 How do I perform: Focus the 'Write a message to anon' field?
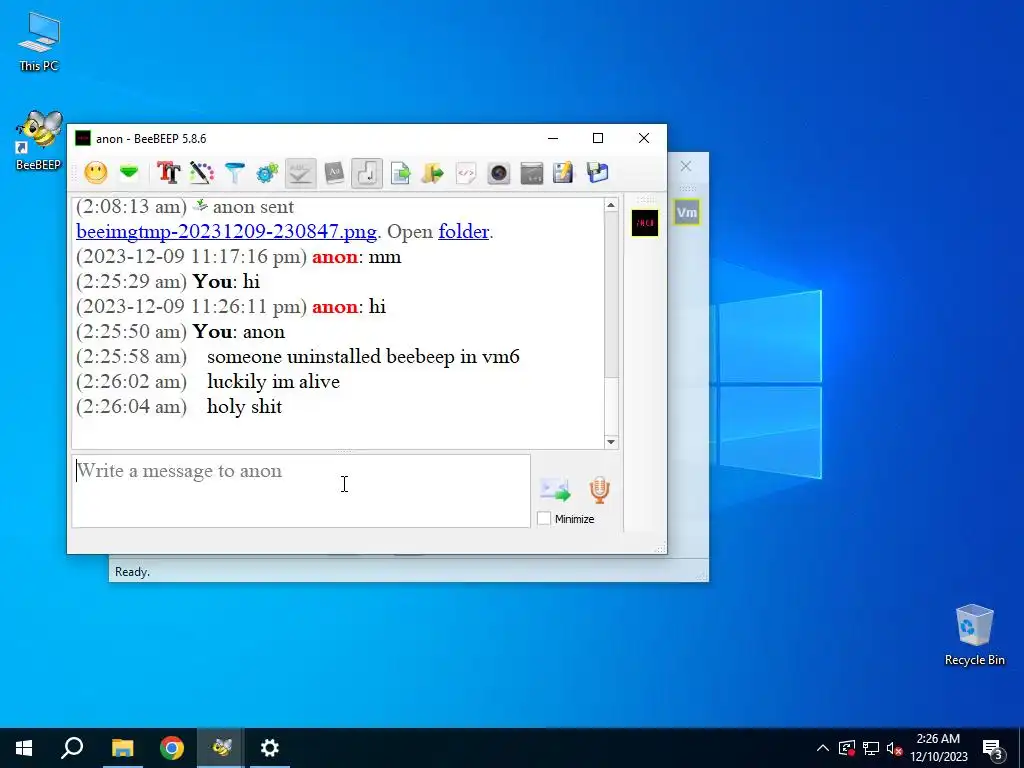click(300, 491)
